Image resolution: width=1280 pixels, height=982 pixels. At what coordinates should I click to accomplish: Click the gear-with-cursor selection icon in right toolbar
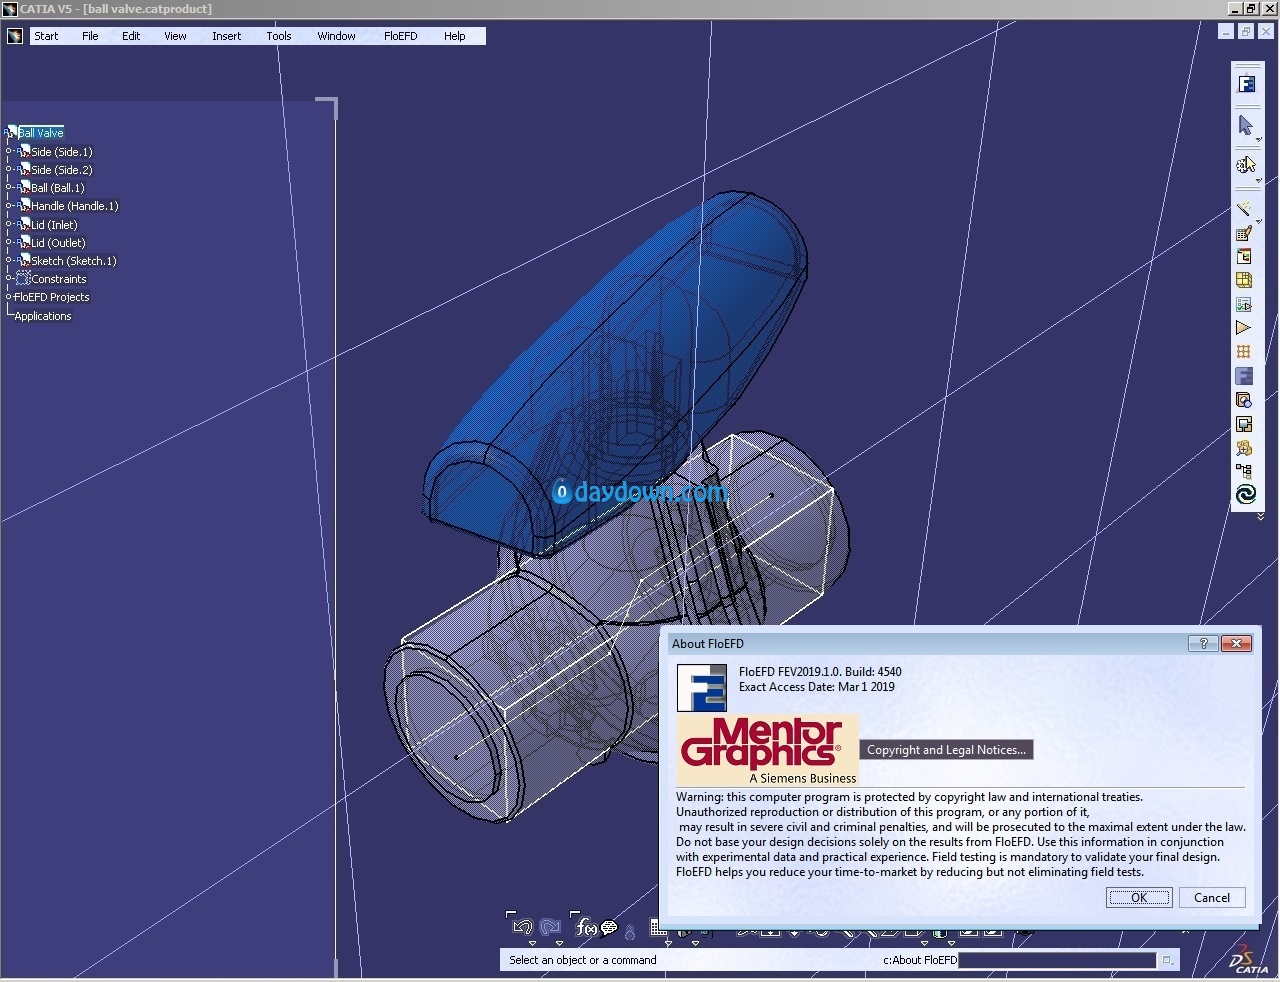(1245, 165)
